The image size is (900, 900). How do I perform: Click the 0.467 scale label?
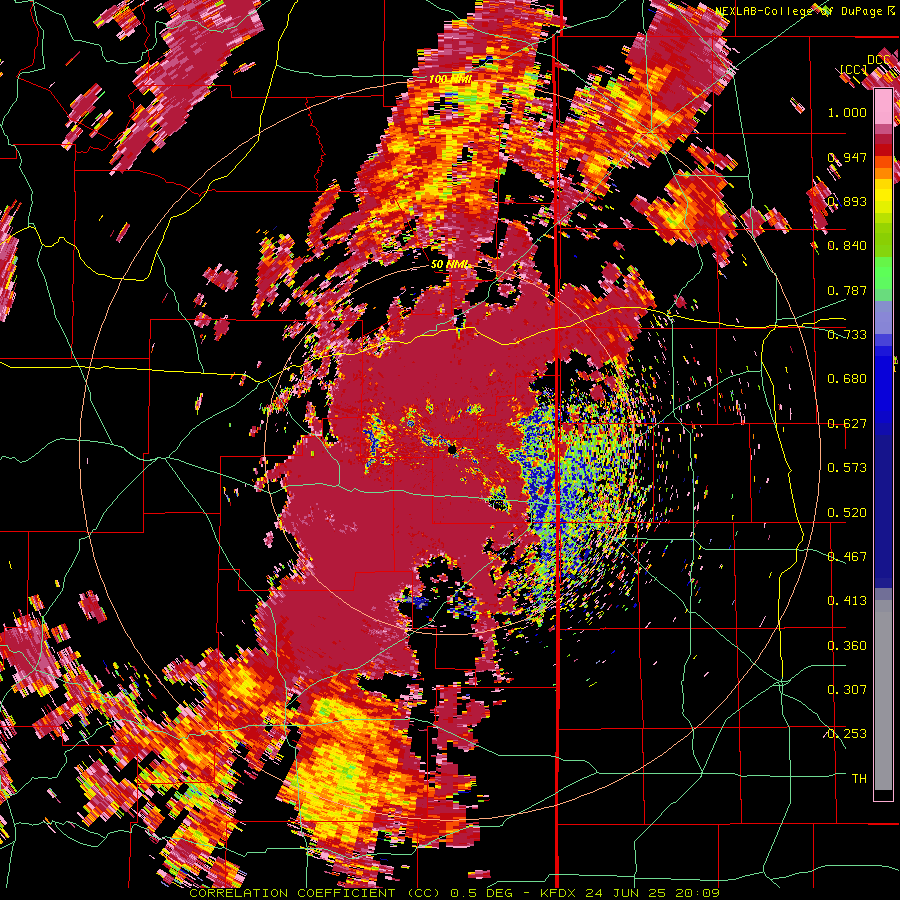tap(847, 557)
